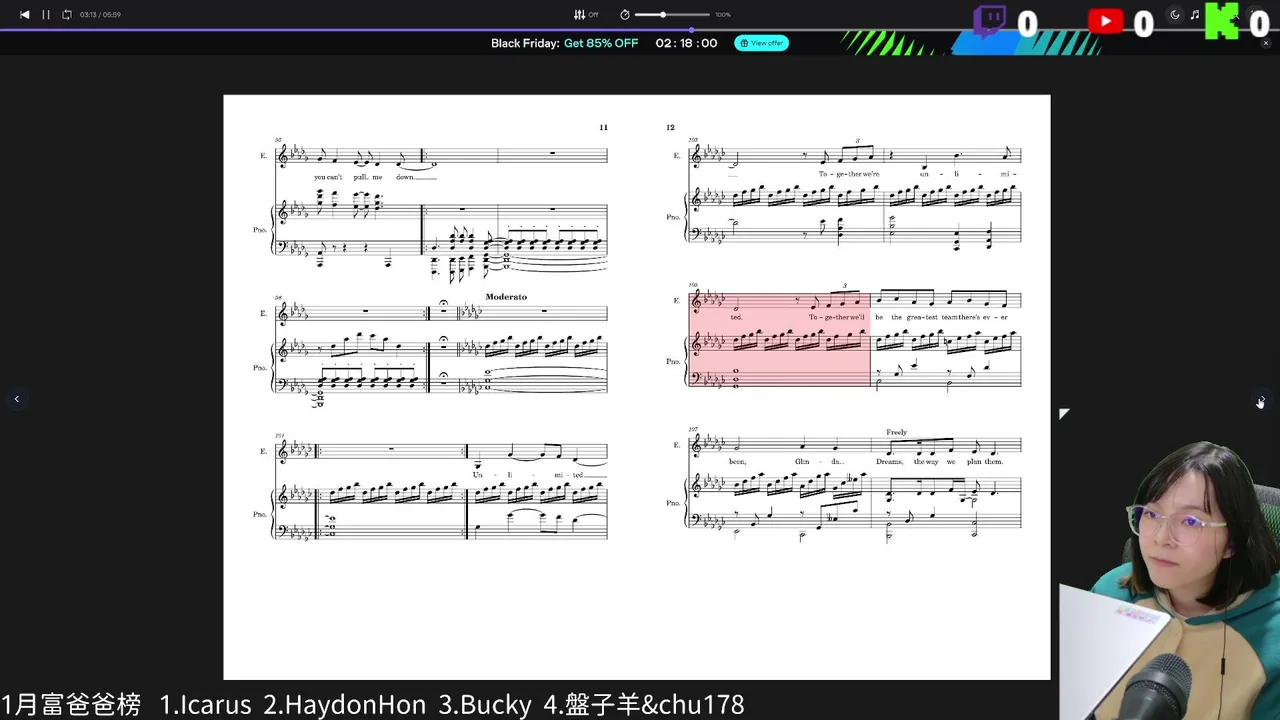
Task: Toggle dark mode moon icon
Action: (x=1175, y=15)
